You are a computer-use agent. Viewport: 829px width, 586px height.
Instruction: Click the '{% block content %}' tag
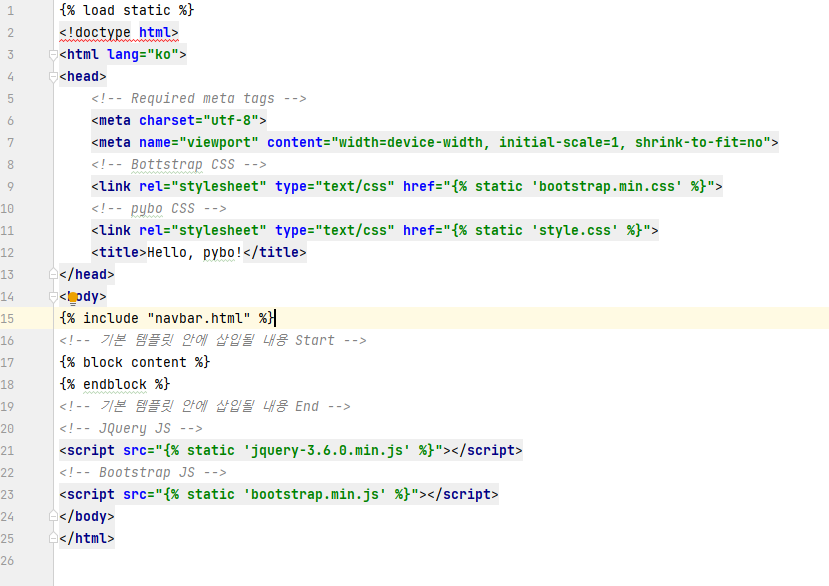pyautogui.click(x=135, y=363)
